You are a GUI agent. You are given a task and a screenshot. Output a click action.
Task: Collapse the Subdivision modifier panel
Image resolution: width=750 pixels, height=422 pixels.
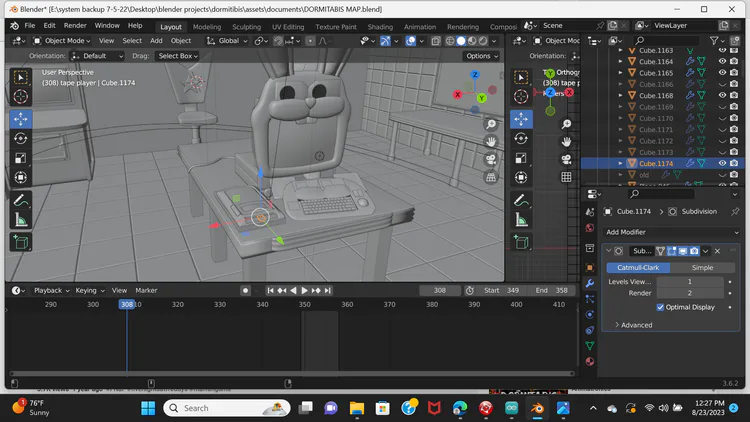tap(608, 251)
